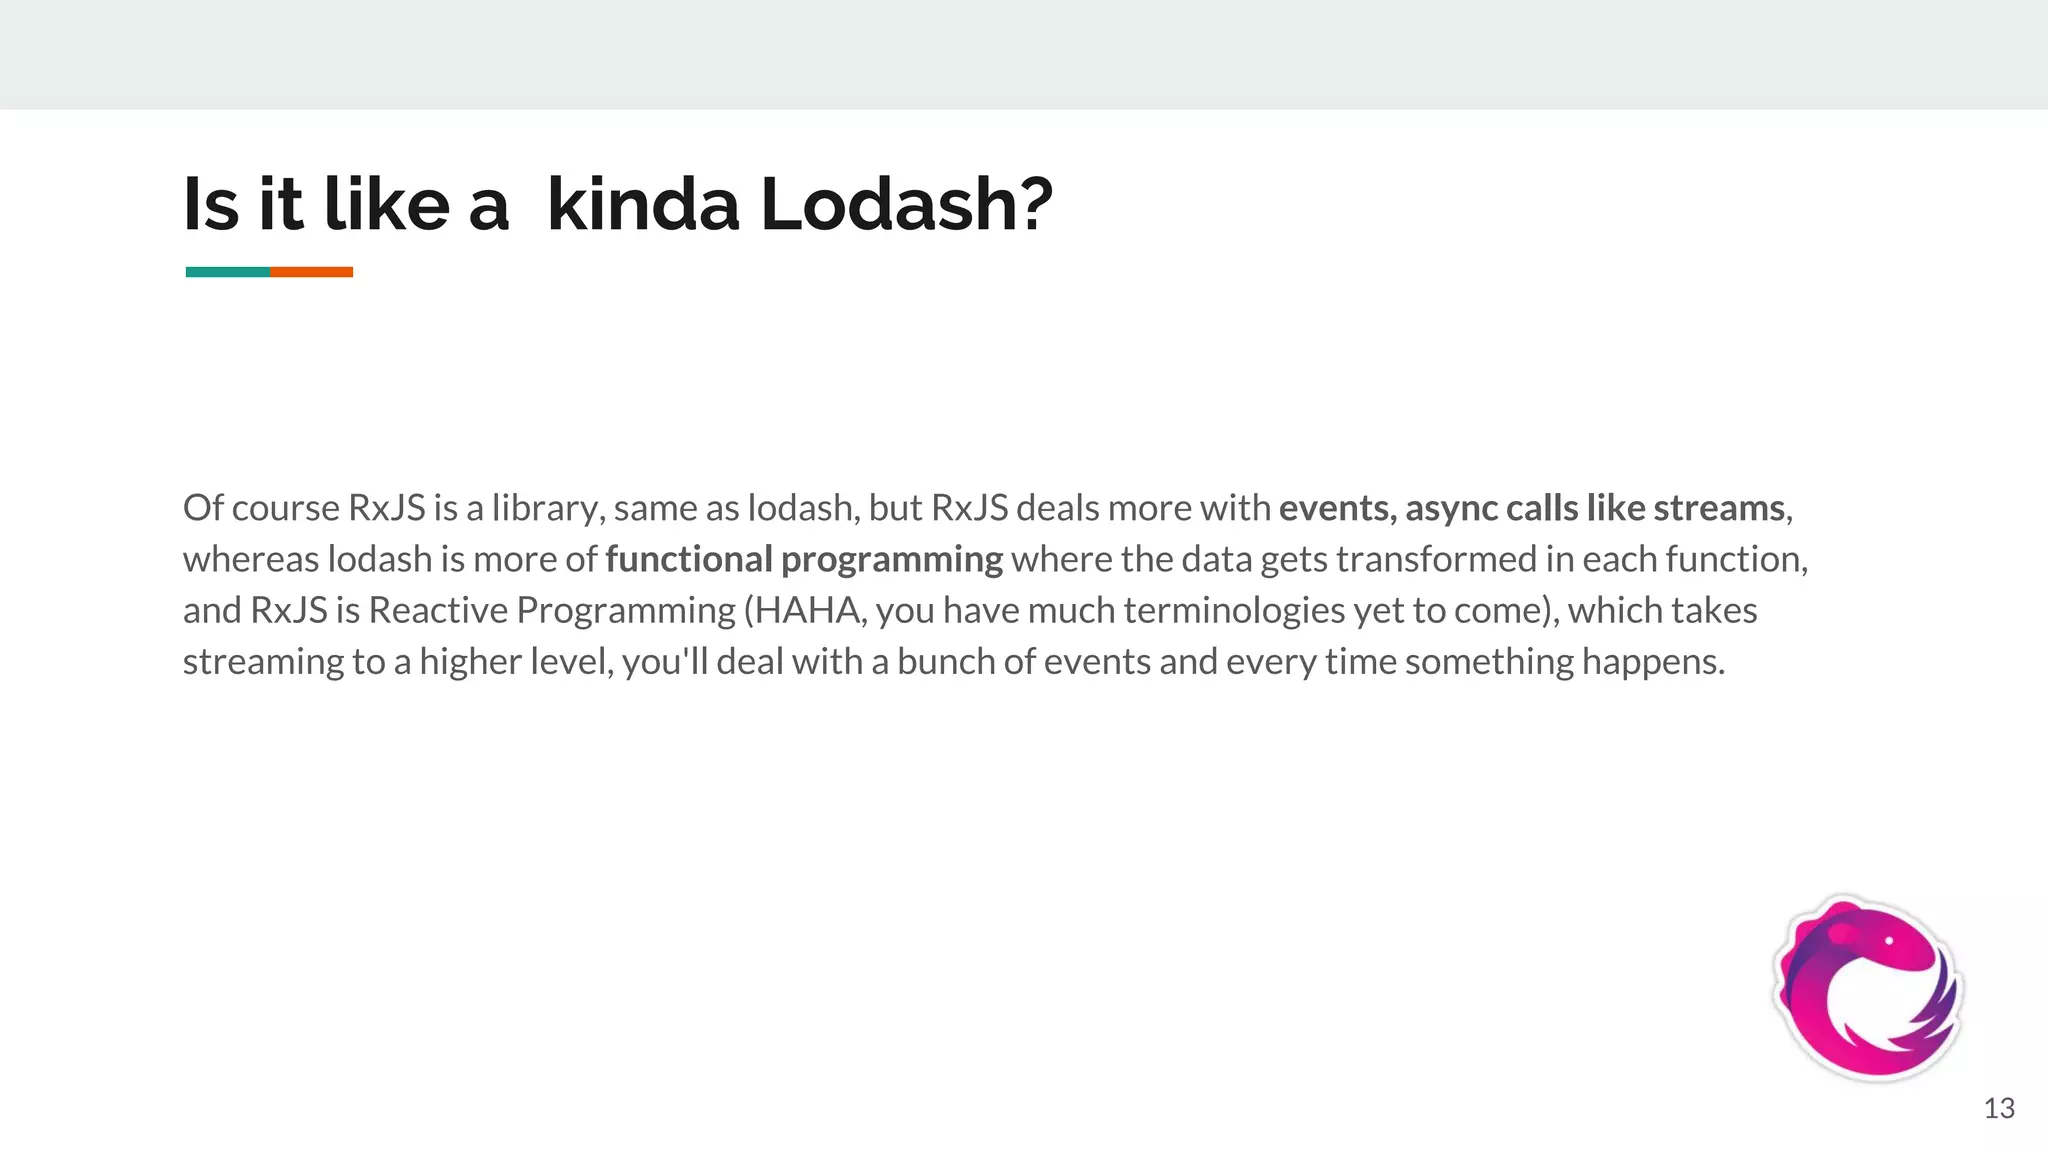2048x1152 pixels.
Task: Click the word 'Lodash?' in the title
Action: pos(906,205)
